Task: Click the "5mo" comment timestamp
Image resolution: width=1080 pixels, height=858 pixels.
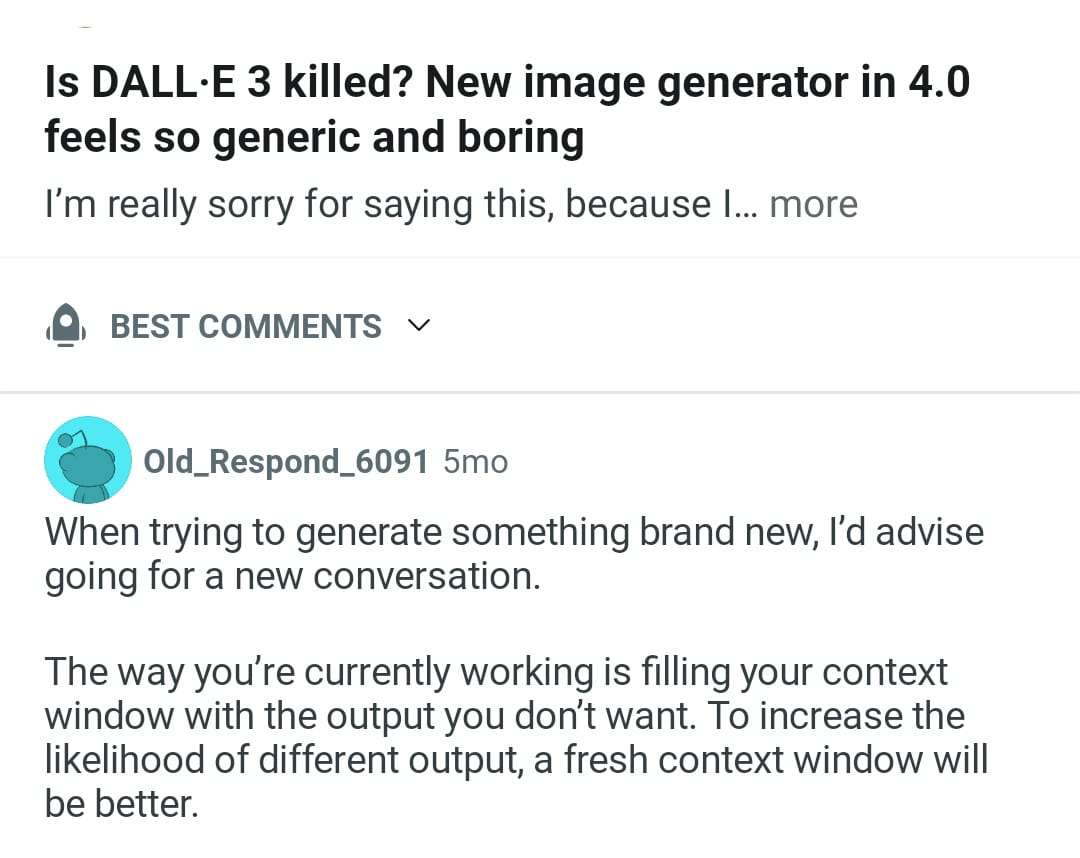Action: 475,461
